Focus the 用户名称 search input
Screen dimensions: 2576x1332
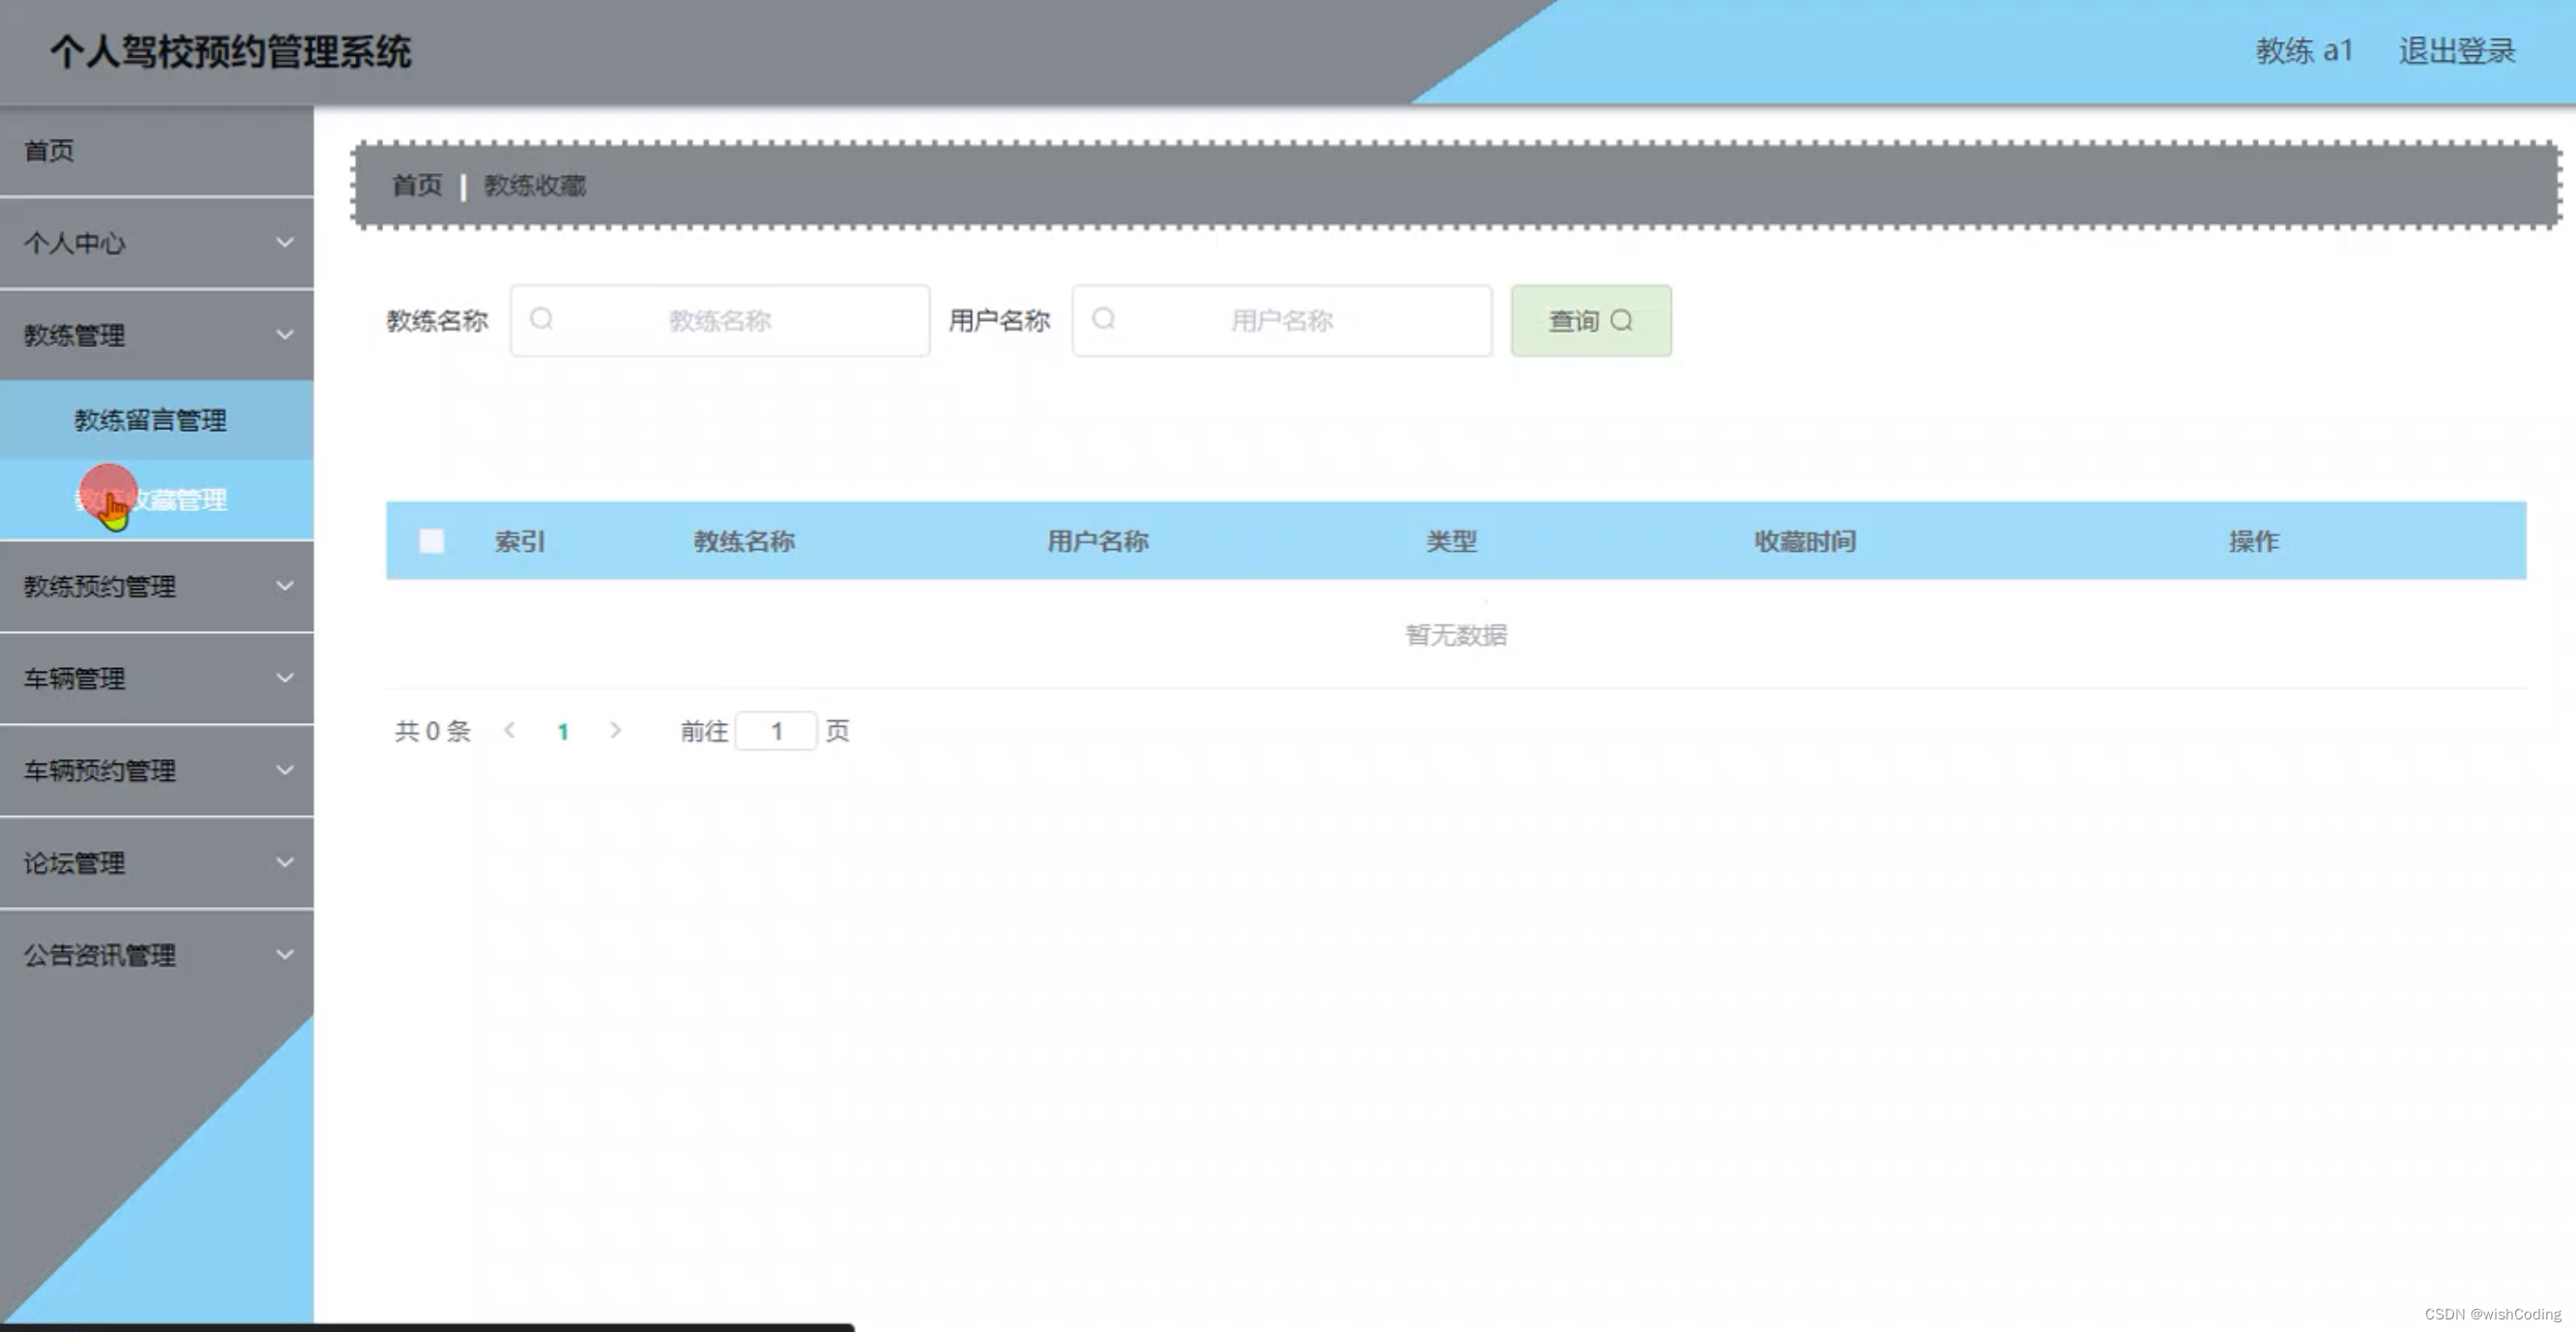pos(1282,320)
